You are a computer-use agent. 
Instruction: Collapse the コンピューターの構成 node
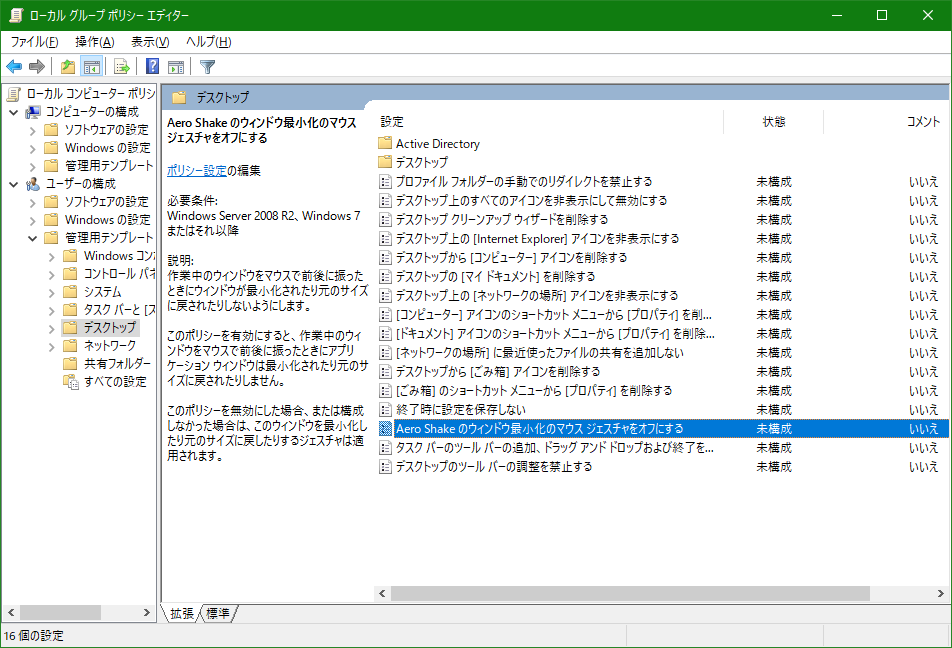point(14,112)
